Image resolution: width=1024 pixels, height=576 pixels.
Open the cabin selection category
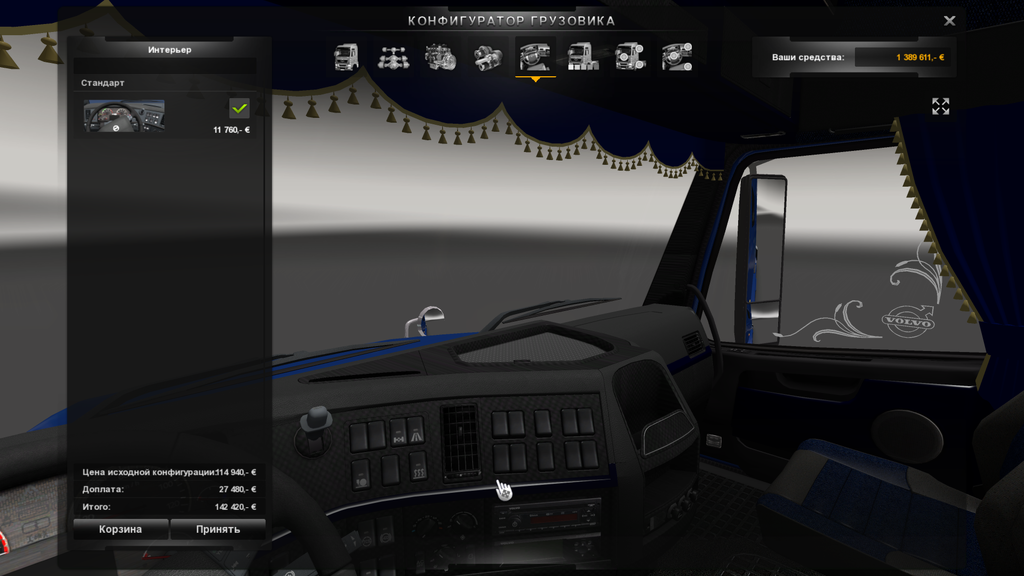click(346, 57)
